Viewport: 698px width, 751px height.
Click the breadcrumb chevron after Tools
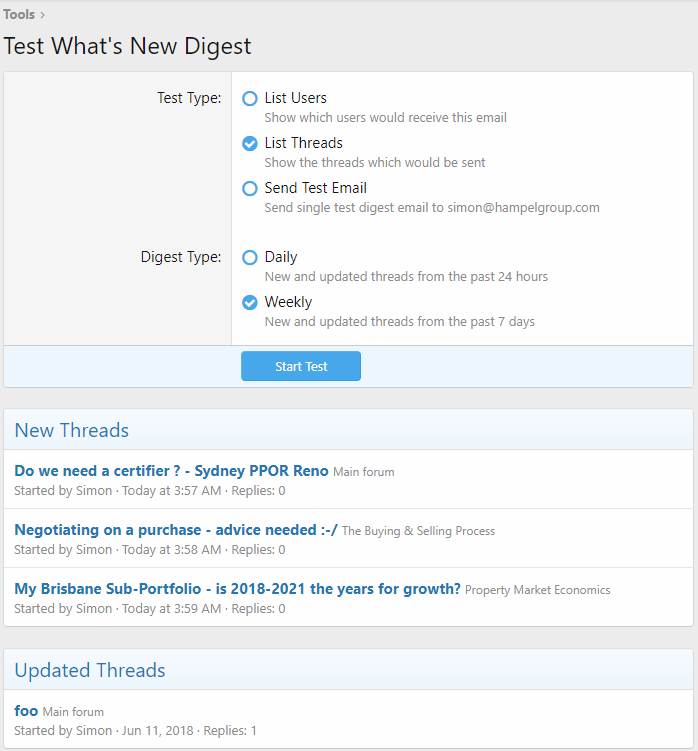click(42, 15)
